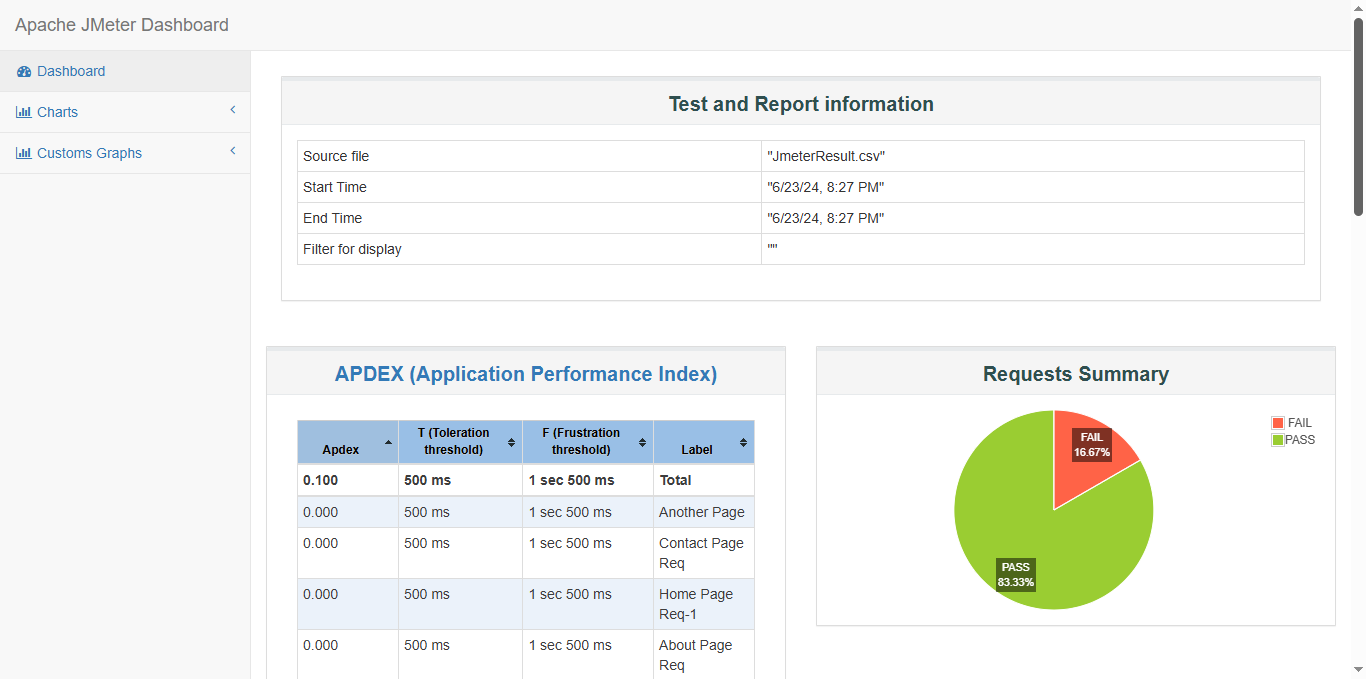
Task: Expand the Charts menu chevron
Action: [x=233, y=110]
